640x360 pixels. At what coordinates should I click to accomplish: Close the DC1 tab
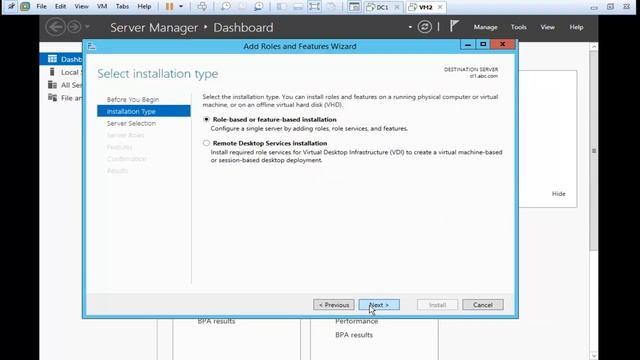(396, 7)
